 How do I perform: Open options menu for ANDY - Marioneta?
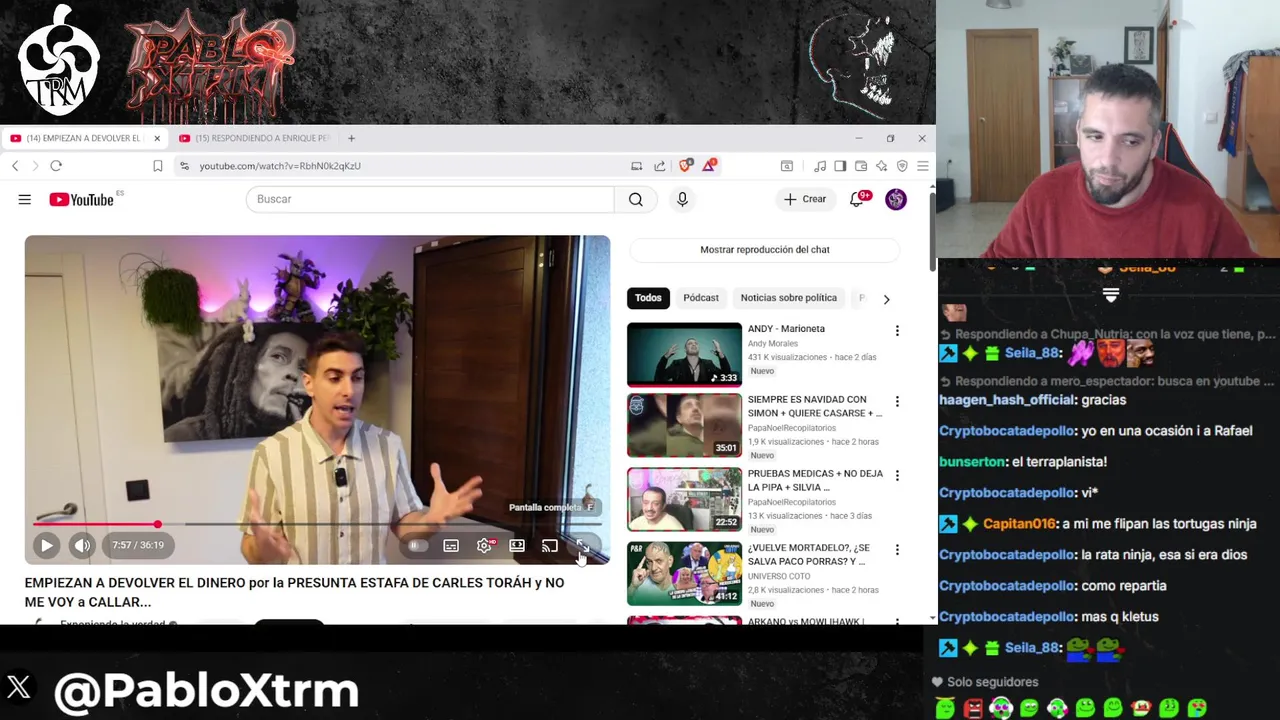click(x=897, y=331)
